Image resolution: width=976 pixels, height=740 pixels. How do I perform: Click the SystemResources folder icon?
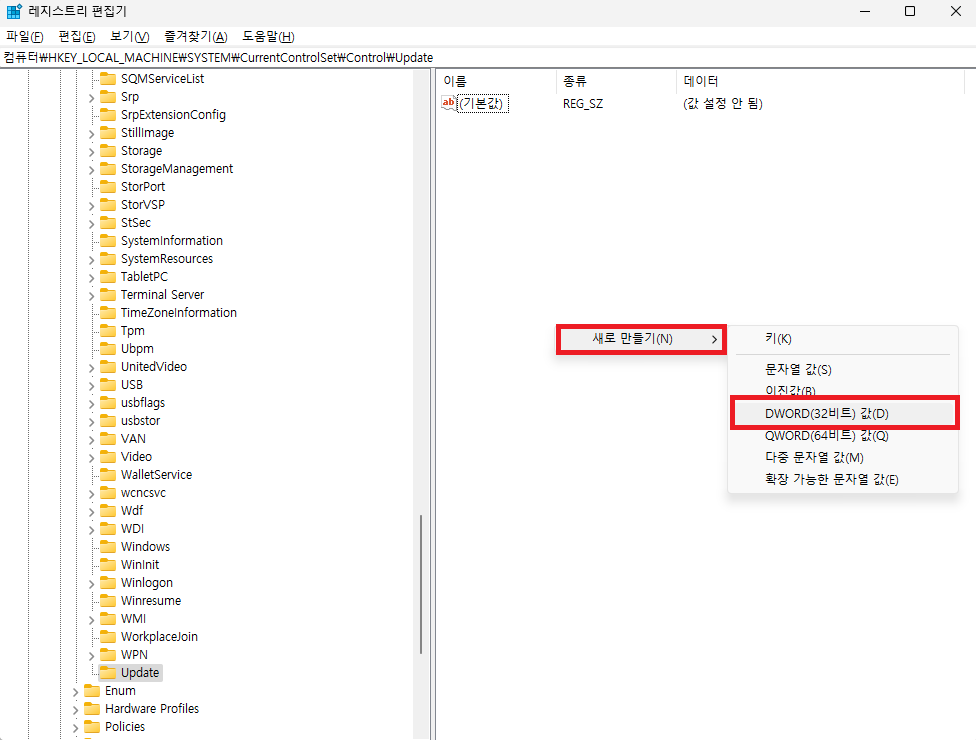point(108,258)
